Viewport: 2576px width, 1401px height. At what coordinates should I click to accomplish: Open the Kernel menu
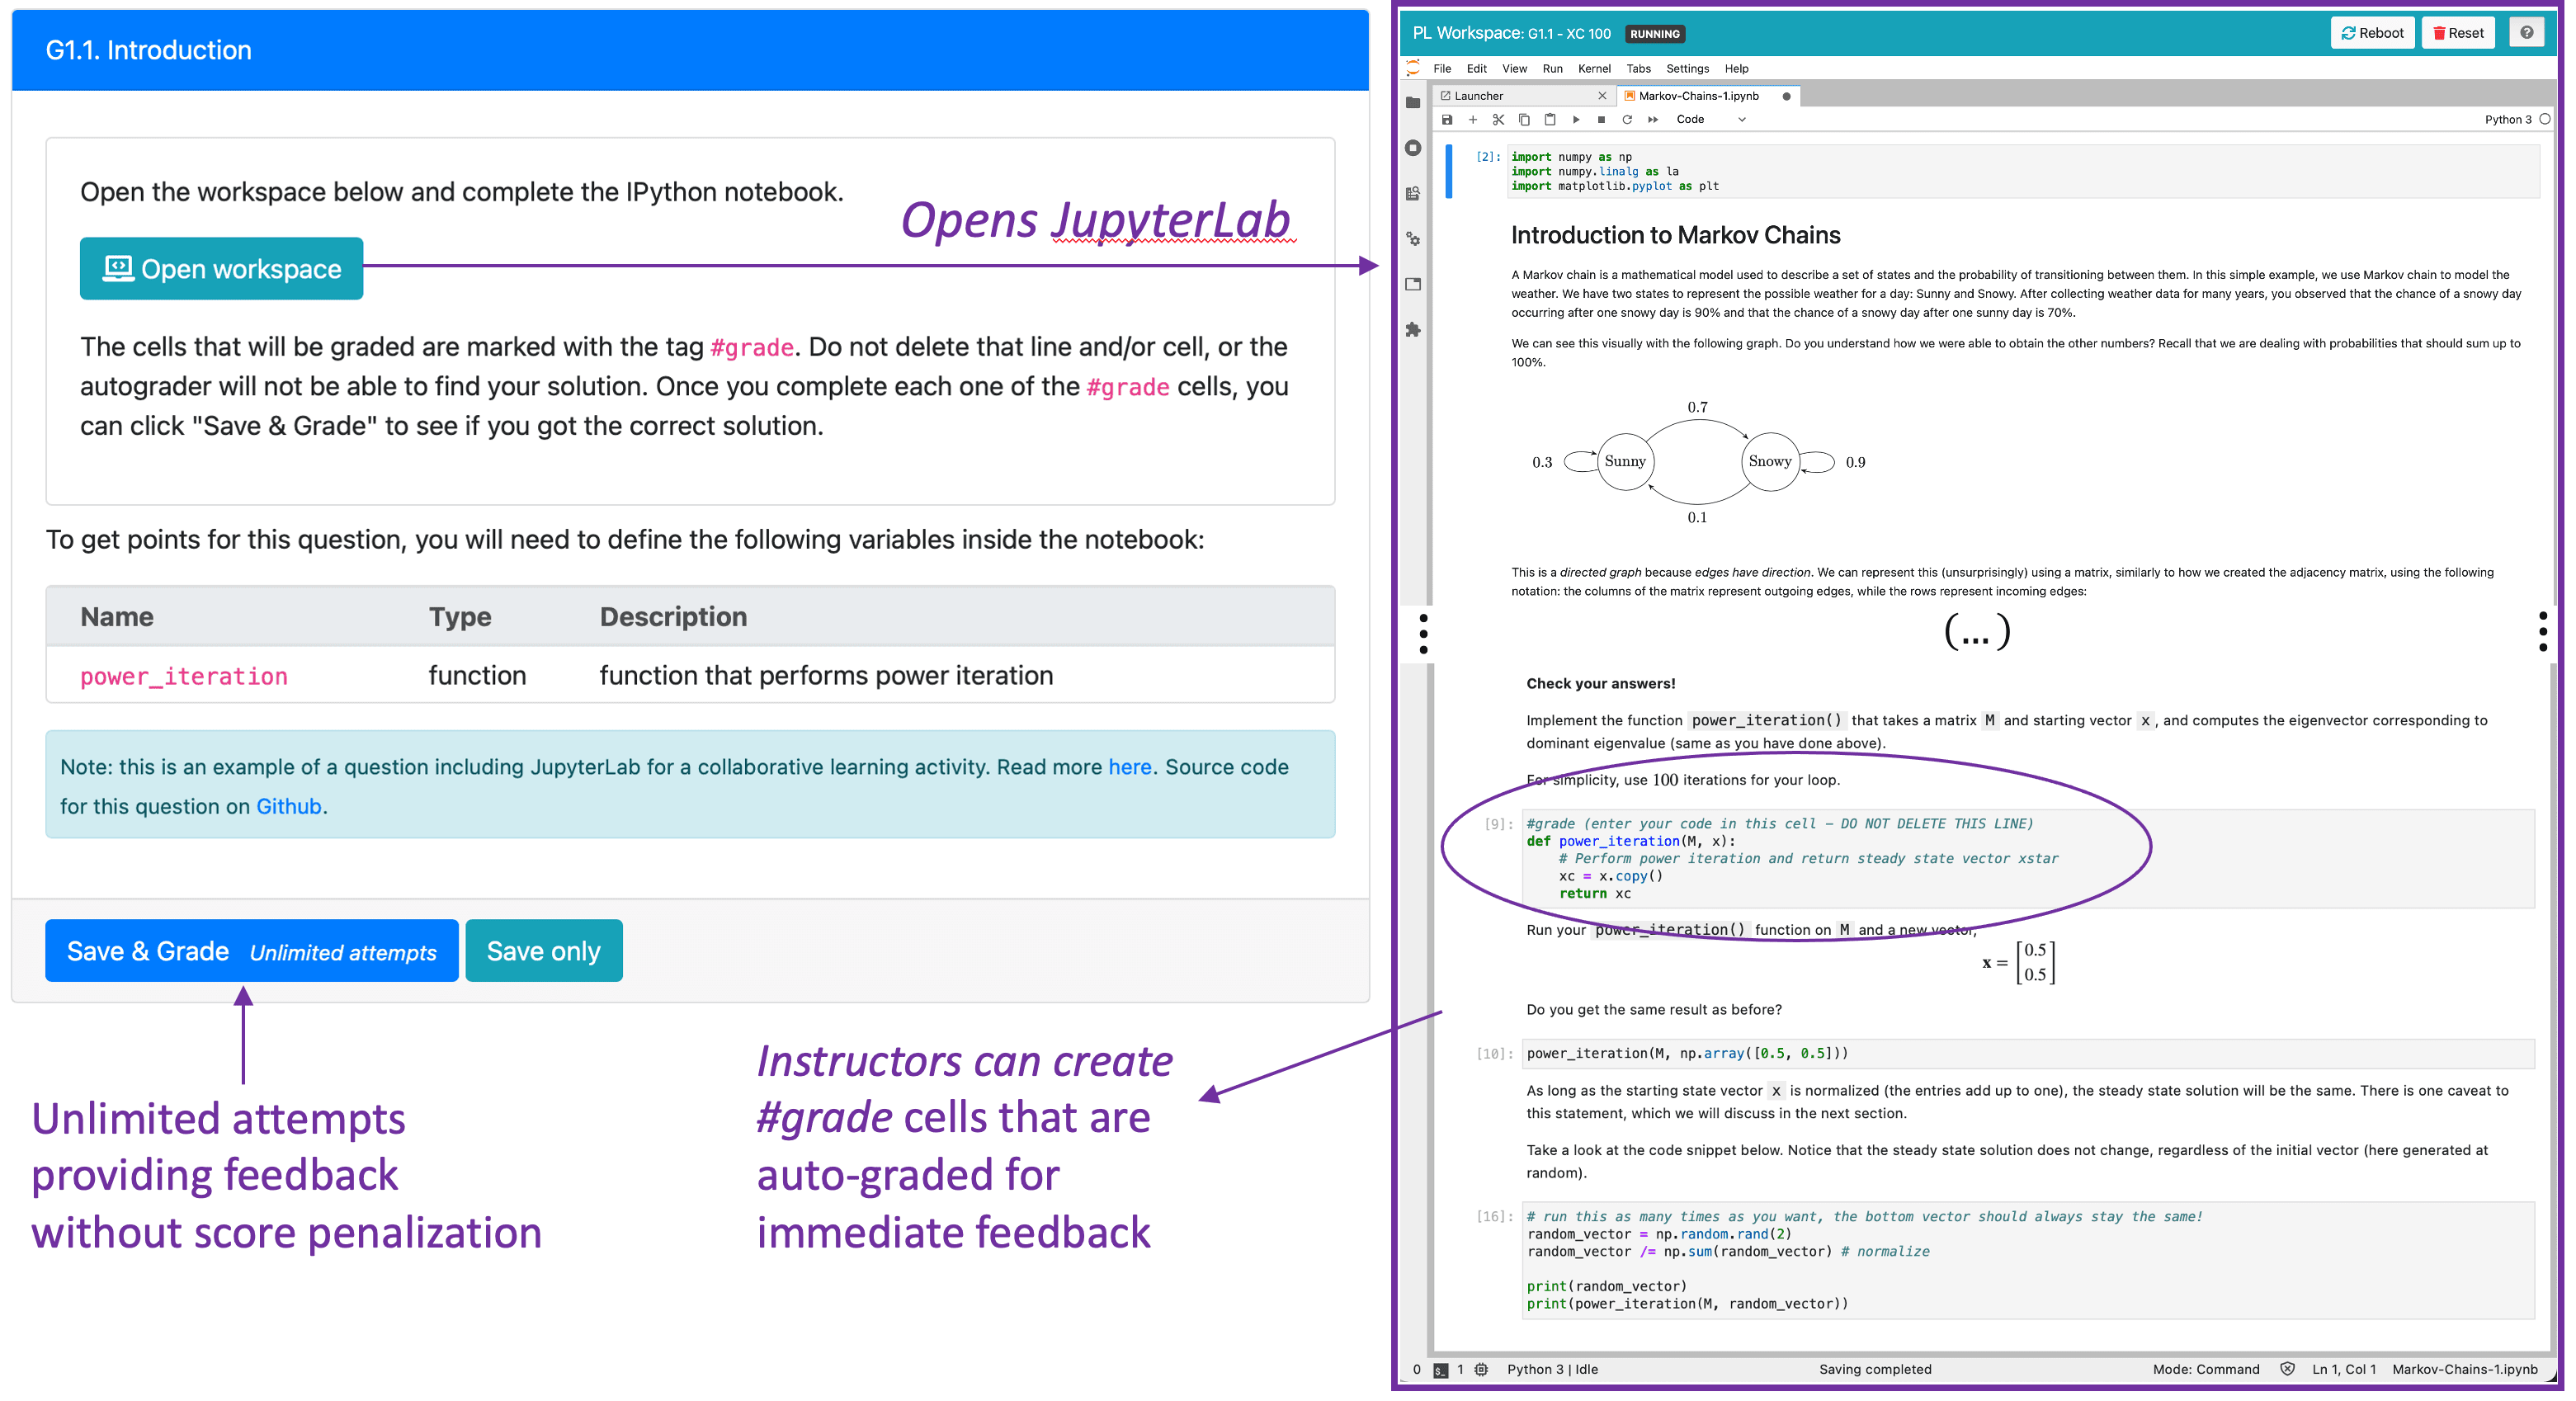click(x=1594, y=69)
